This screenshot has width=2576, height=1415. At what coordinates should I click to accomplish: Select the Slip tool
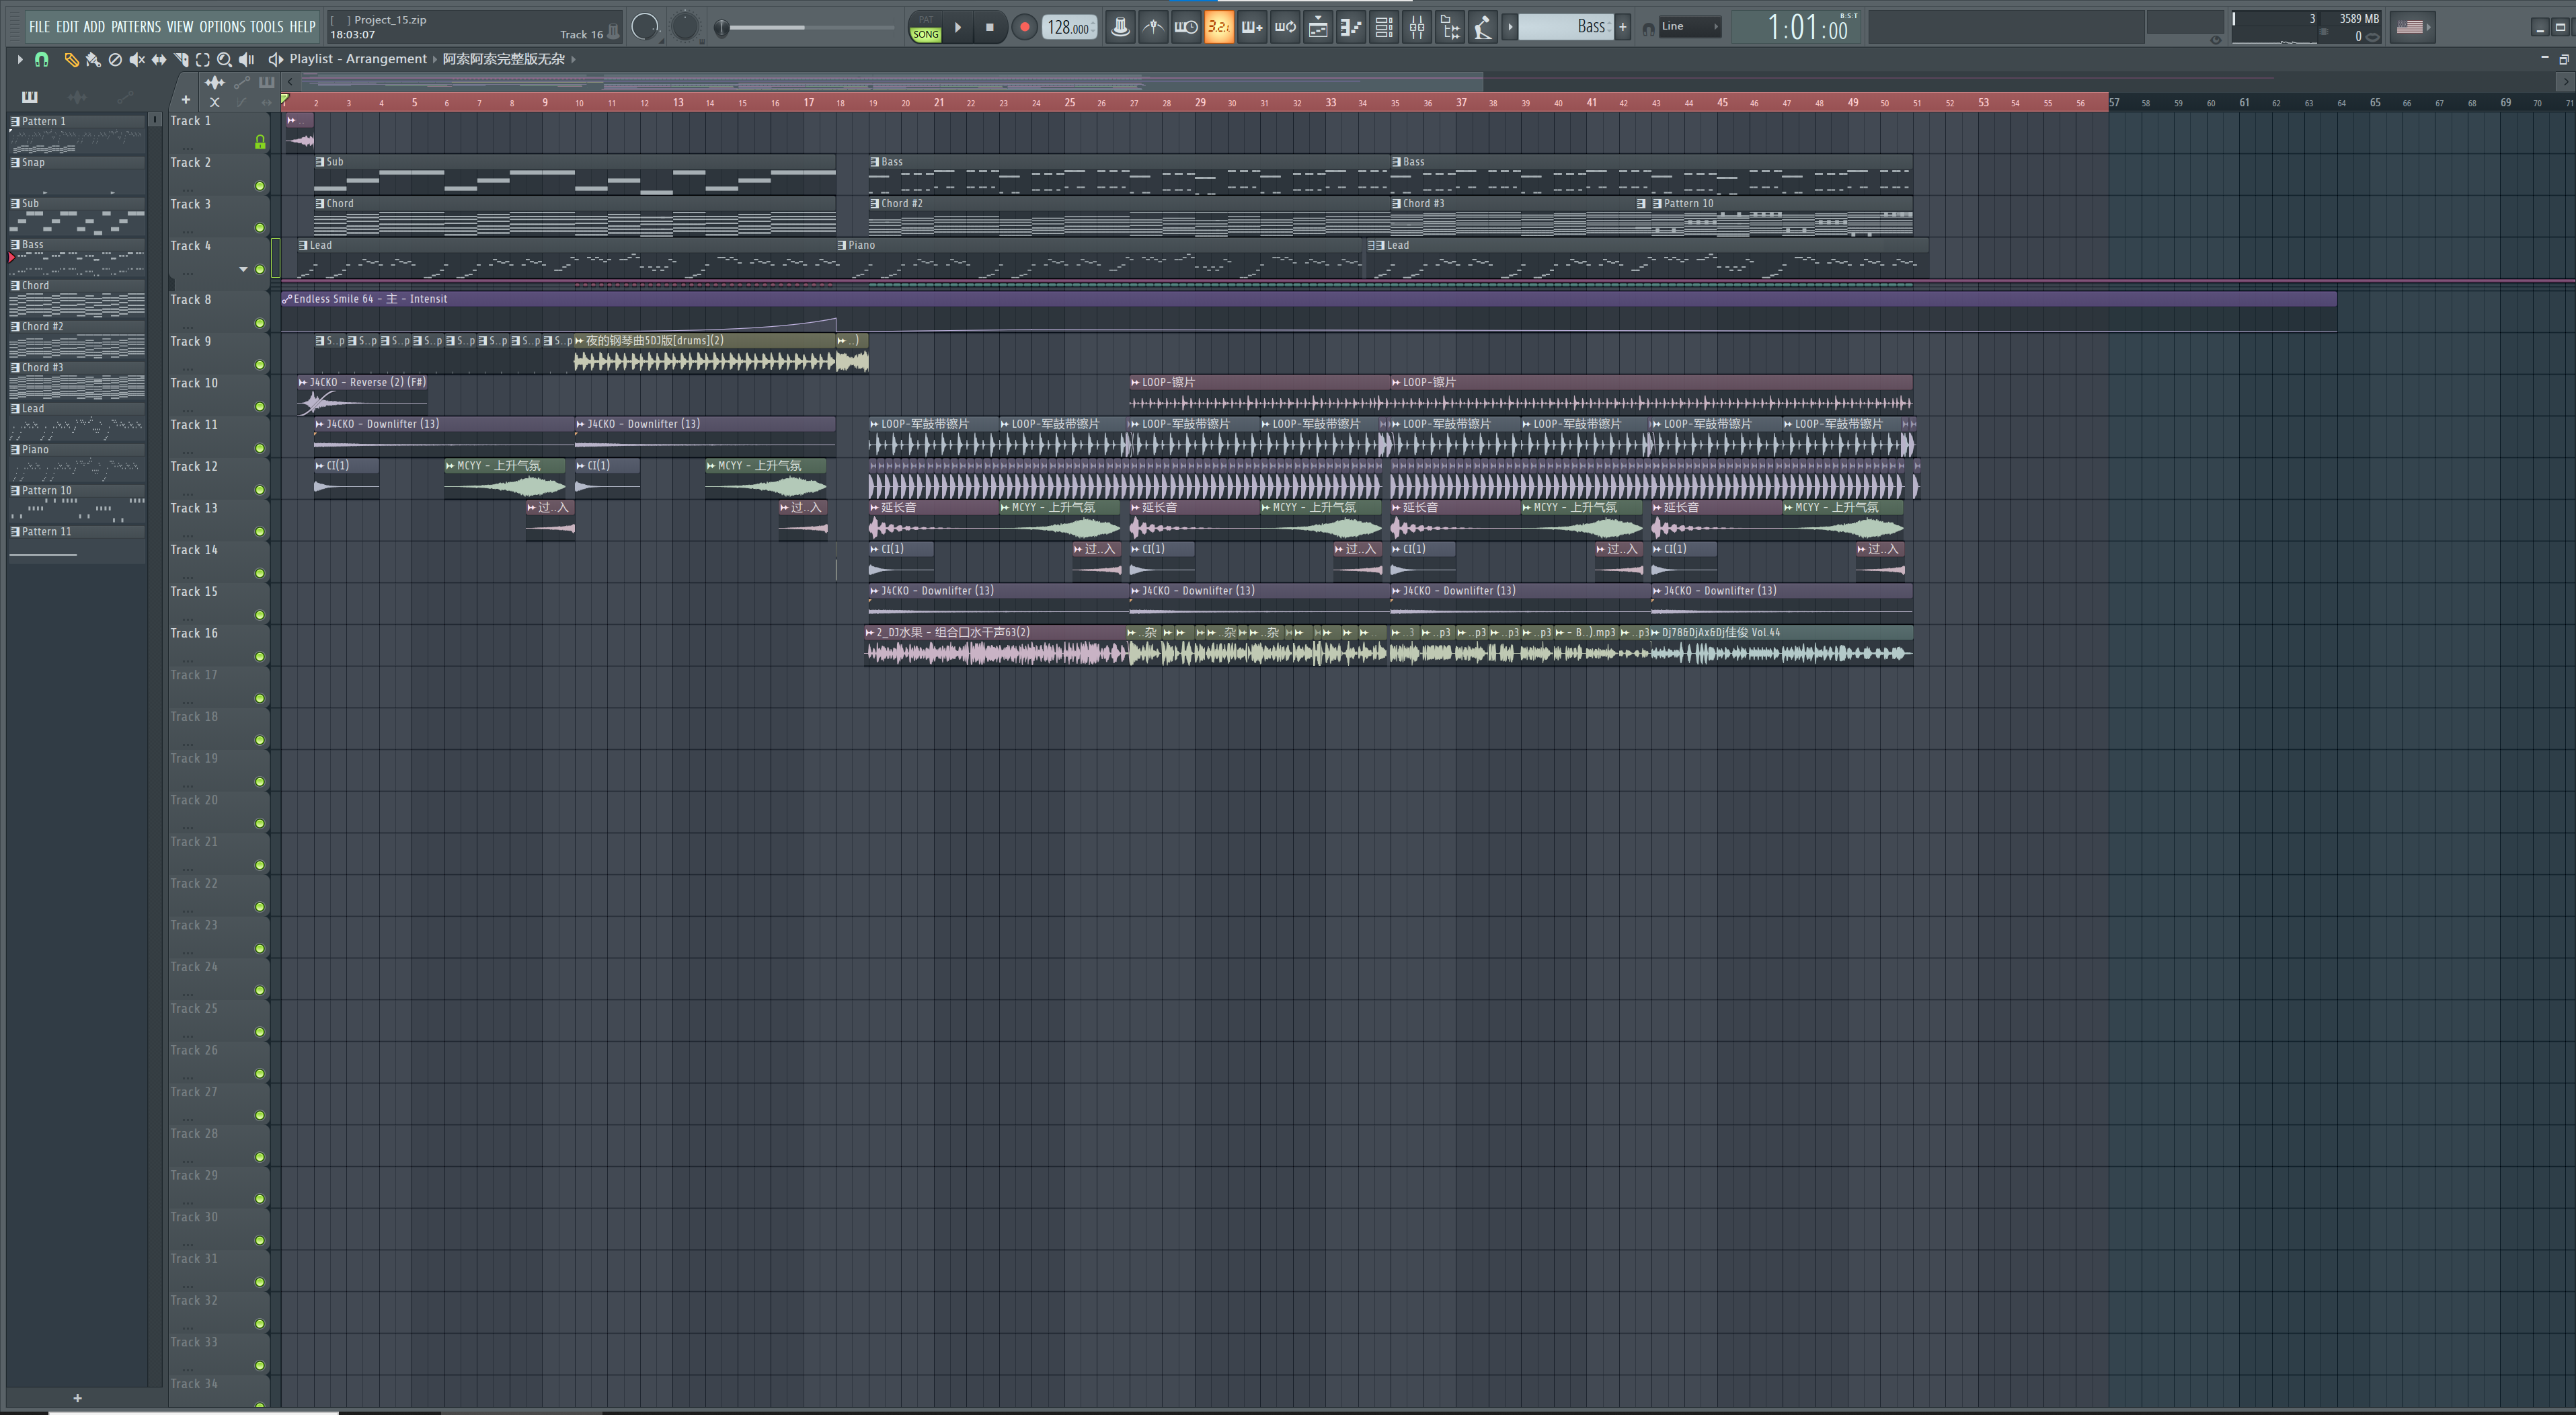click(x=159, y=60)
